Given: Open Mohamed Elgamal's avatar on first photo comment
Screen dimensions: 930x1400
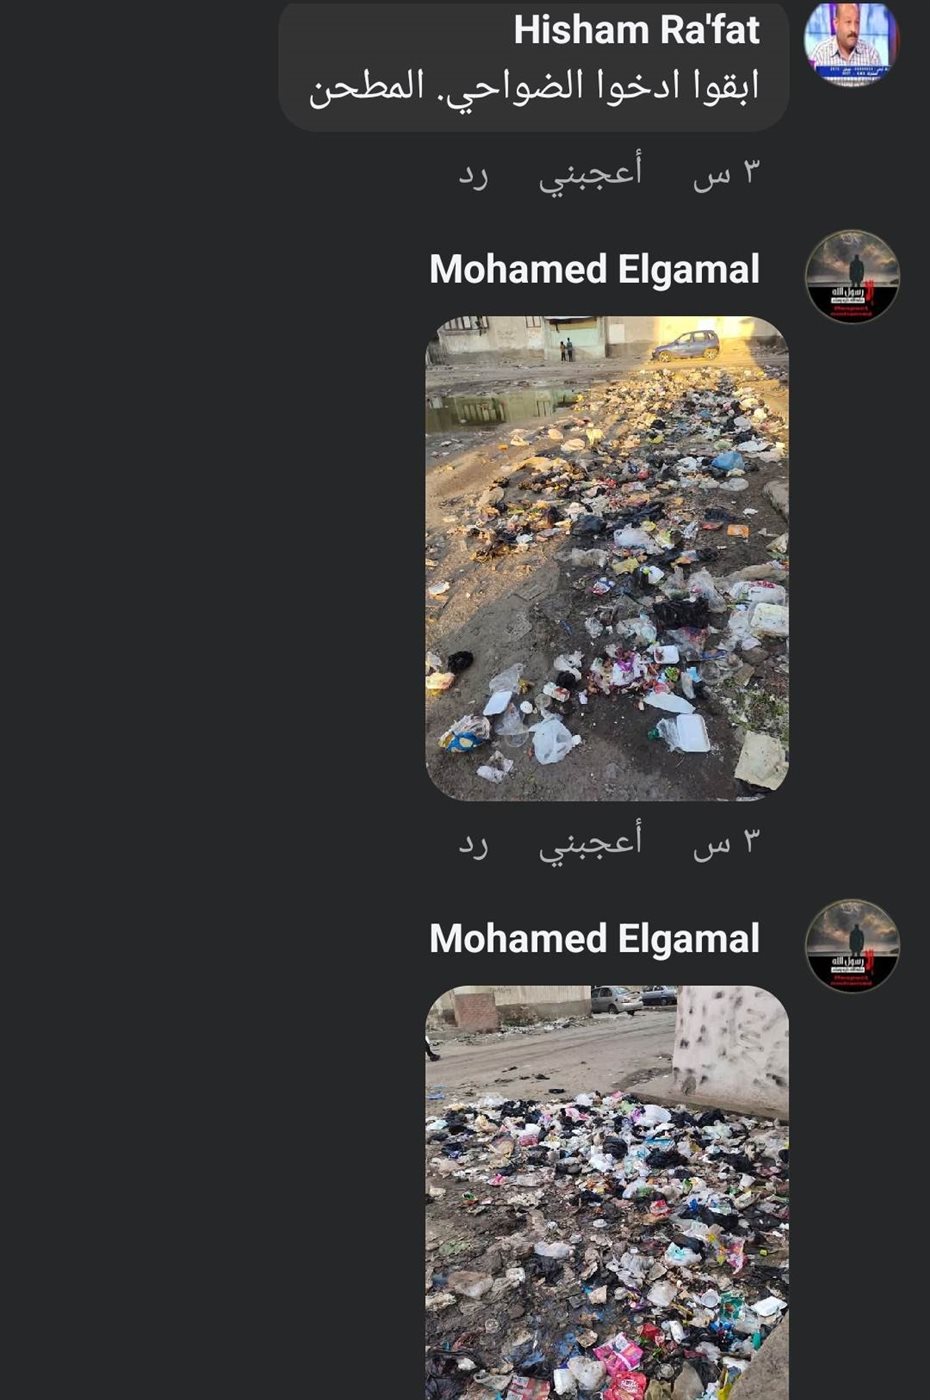Looking at the screenshot, I should coord(852,276).
